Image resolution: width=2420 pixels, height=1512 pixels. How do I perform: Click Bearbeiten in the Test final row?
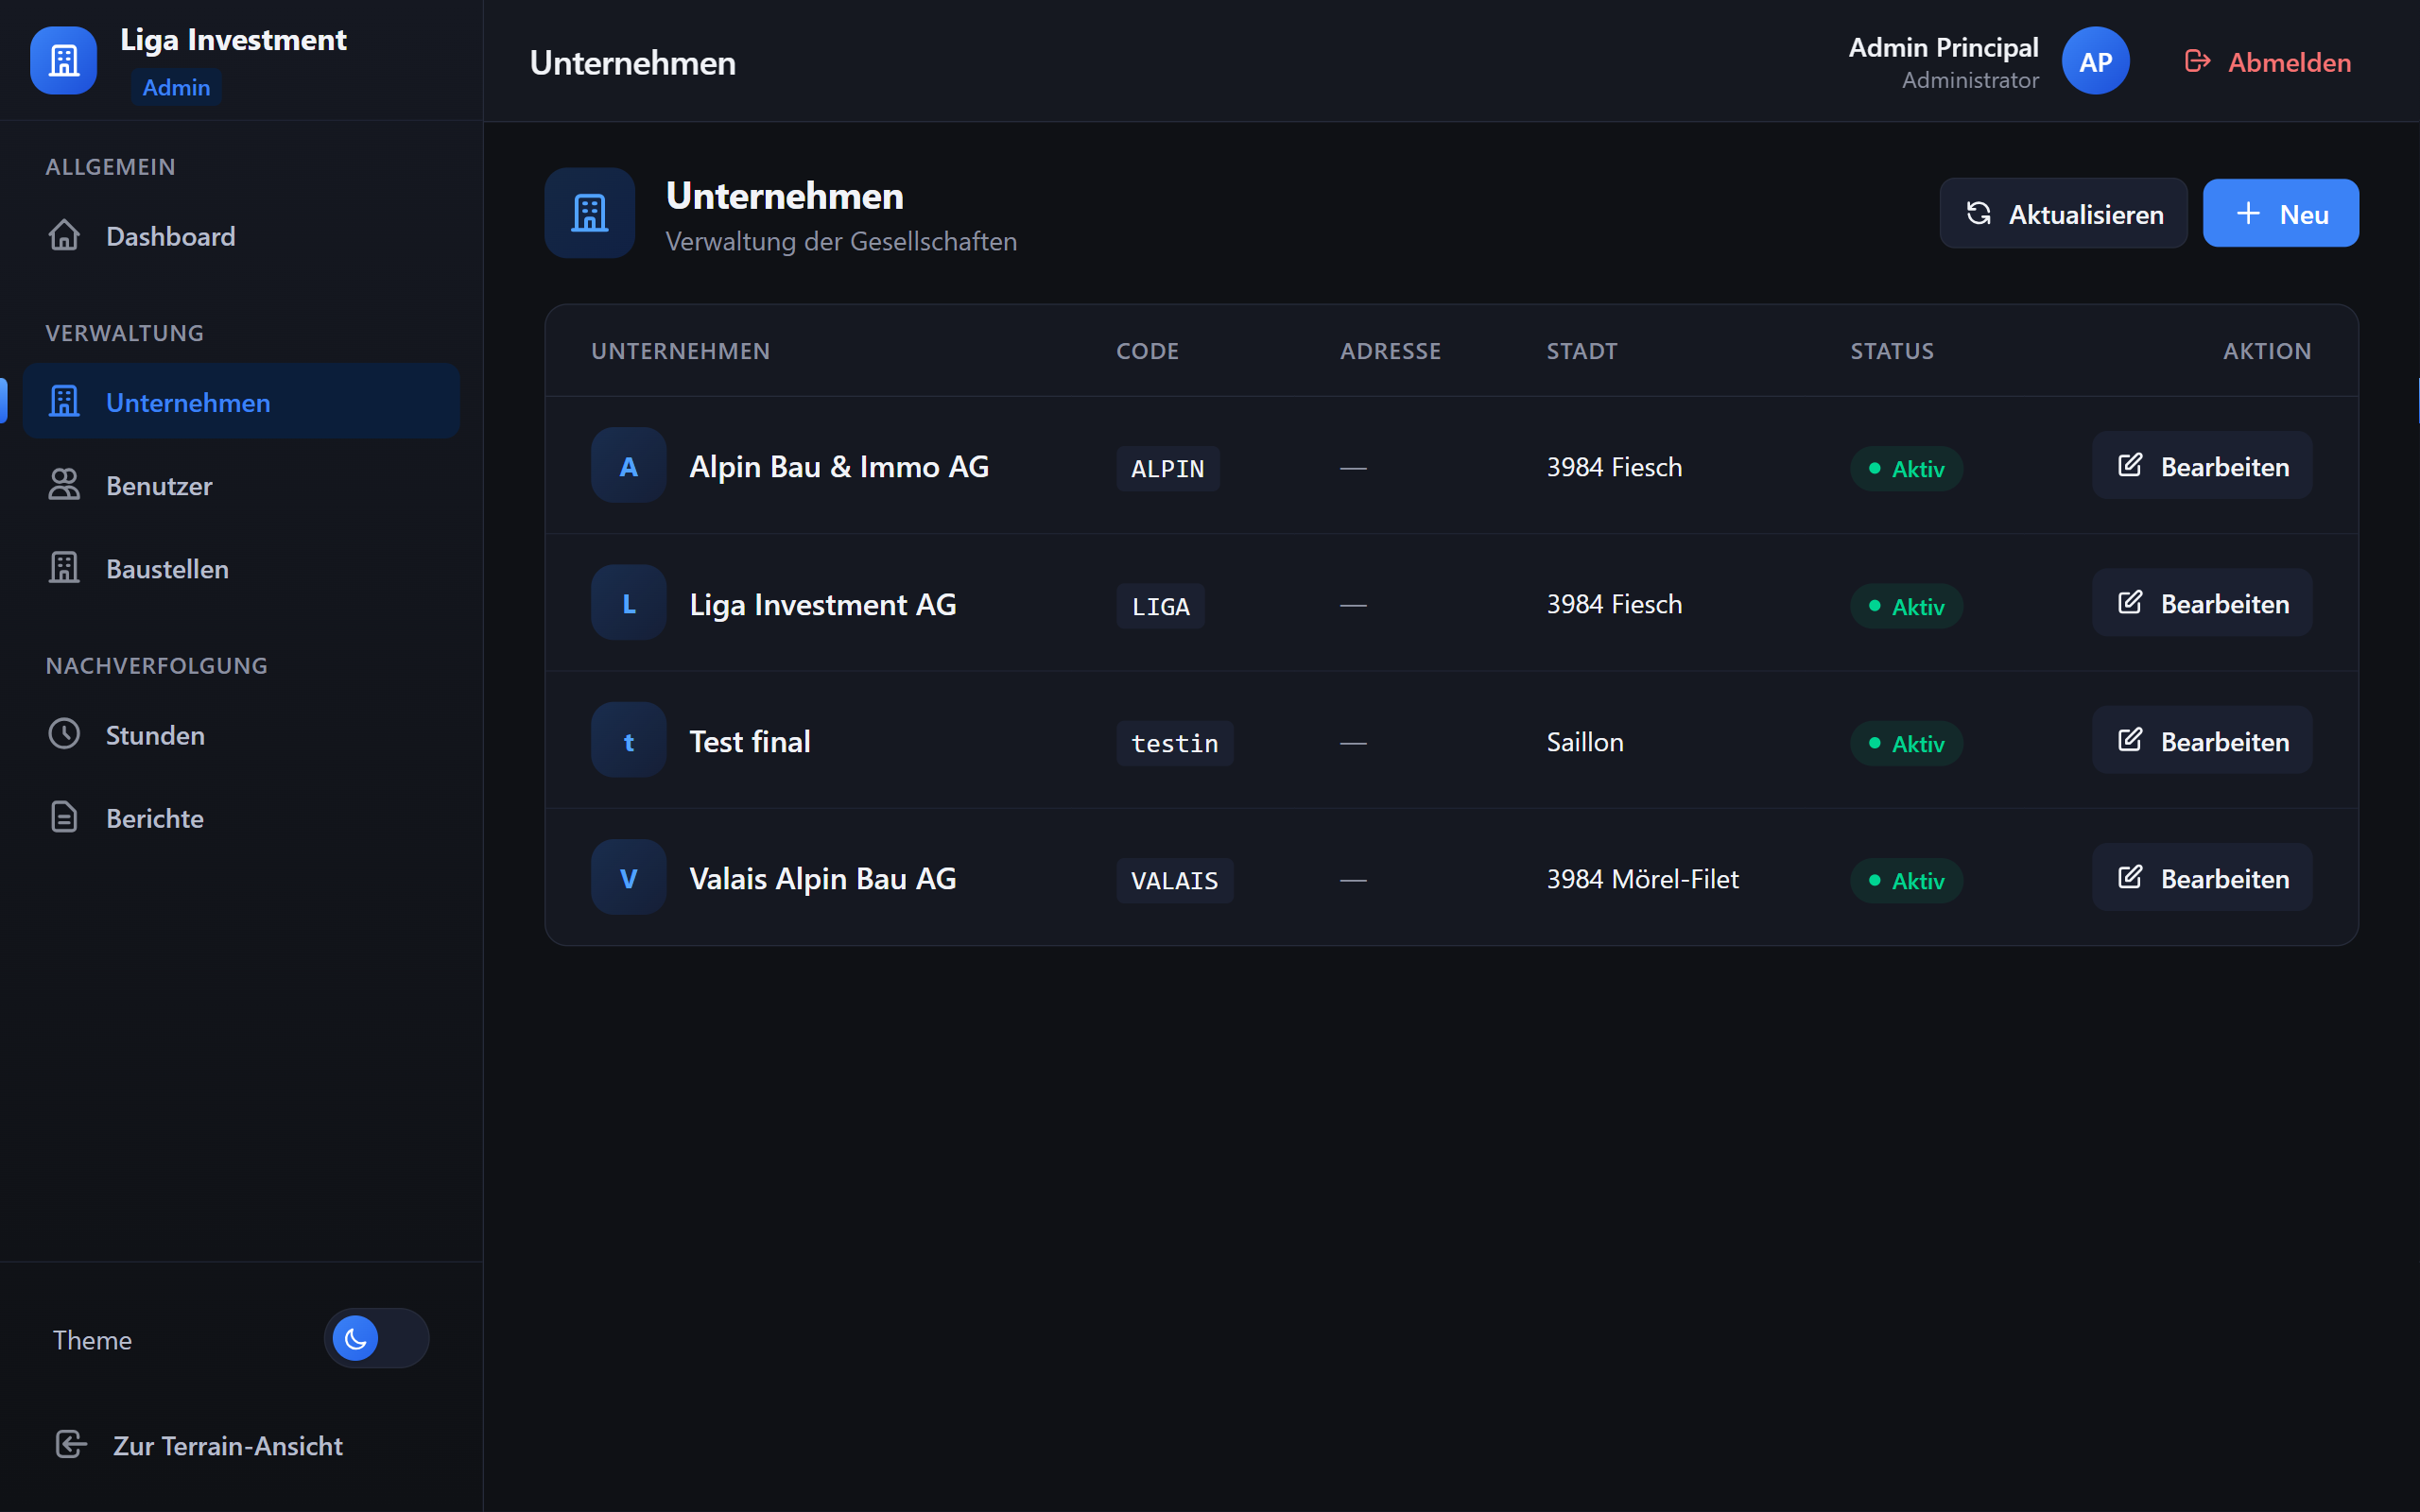pyautogui.click(x=2202, y=741)
